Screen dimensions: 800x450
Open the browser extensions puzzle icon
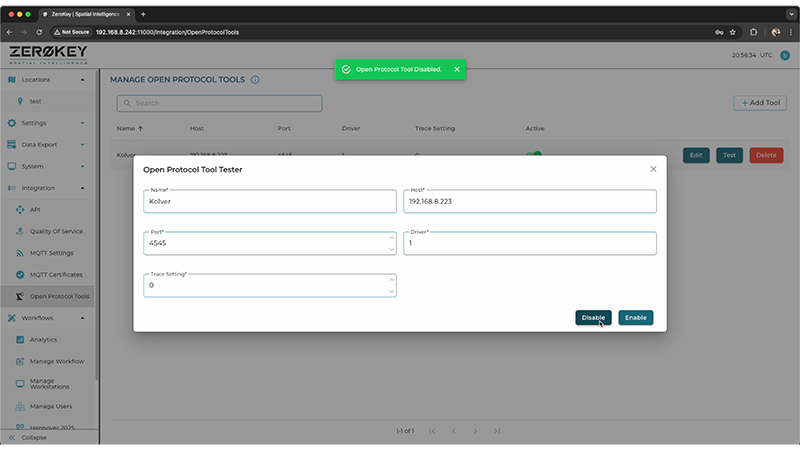click(x=753, y=31)
